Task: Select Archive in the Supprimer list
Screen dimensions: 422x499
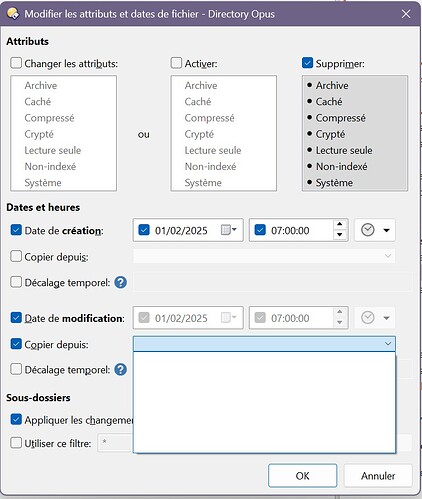Action: coord(332,85)
